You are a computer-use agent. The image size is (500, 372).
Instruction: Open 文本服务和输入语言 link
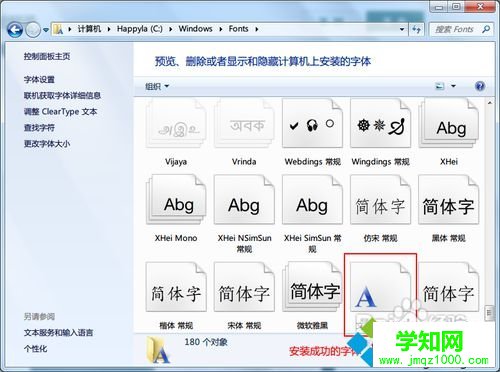click(x=58, y=333)
